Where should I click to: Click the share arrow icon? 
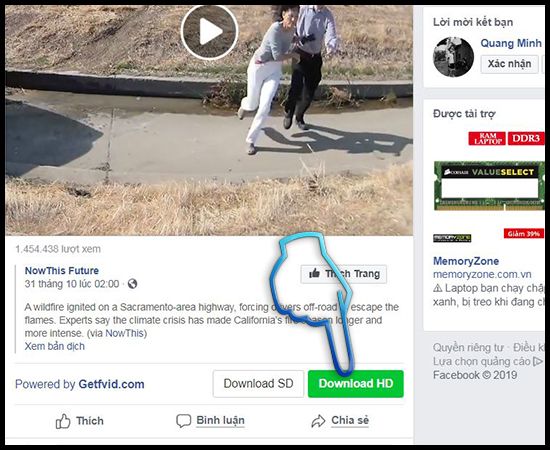tap(318, 421)
